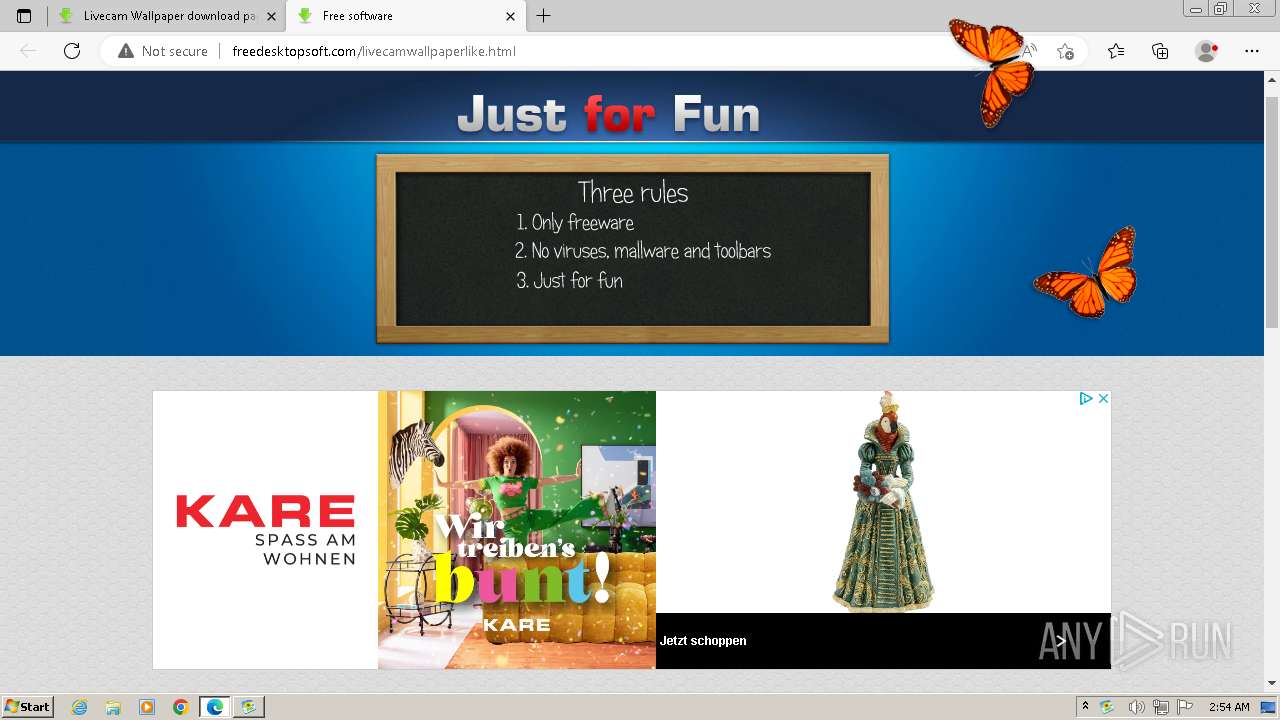Click the Just for Fun heading
The height and width of the screenshot is (720, 1280).
point(608,114)
